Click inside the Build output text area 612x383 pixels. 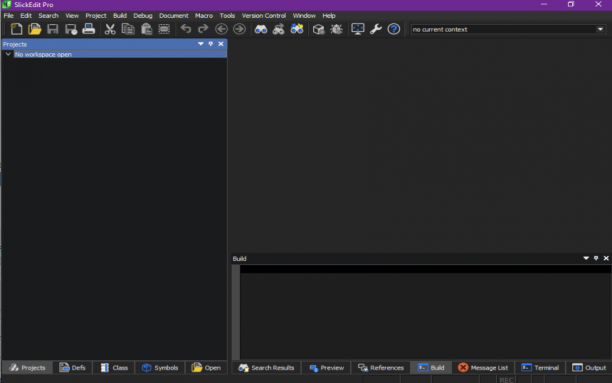[x=425, y=312]
